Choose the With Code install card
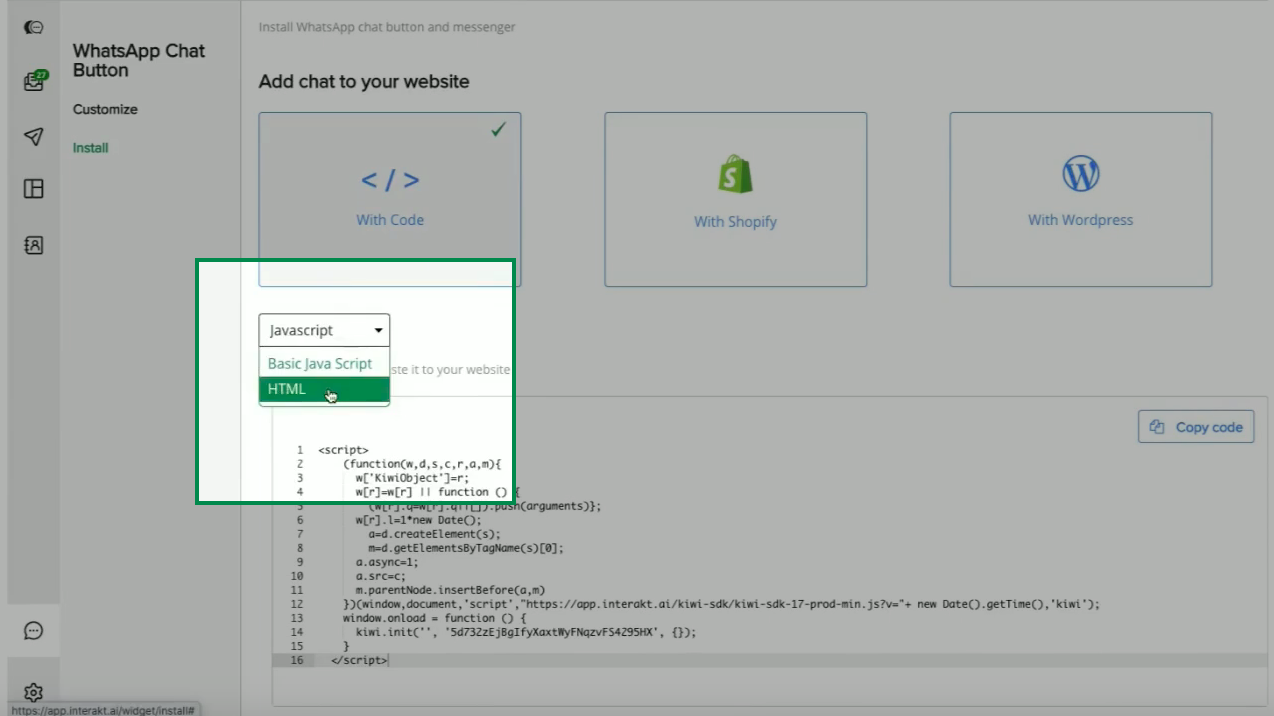The height and width of the screenshot is (716, 1274). [x=390, y=199]
